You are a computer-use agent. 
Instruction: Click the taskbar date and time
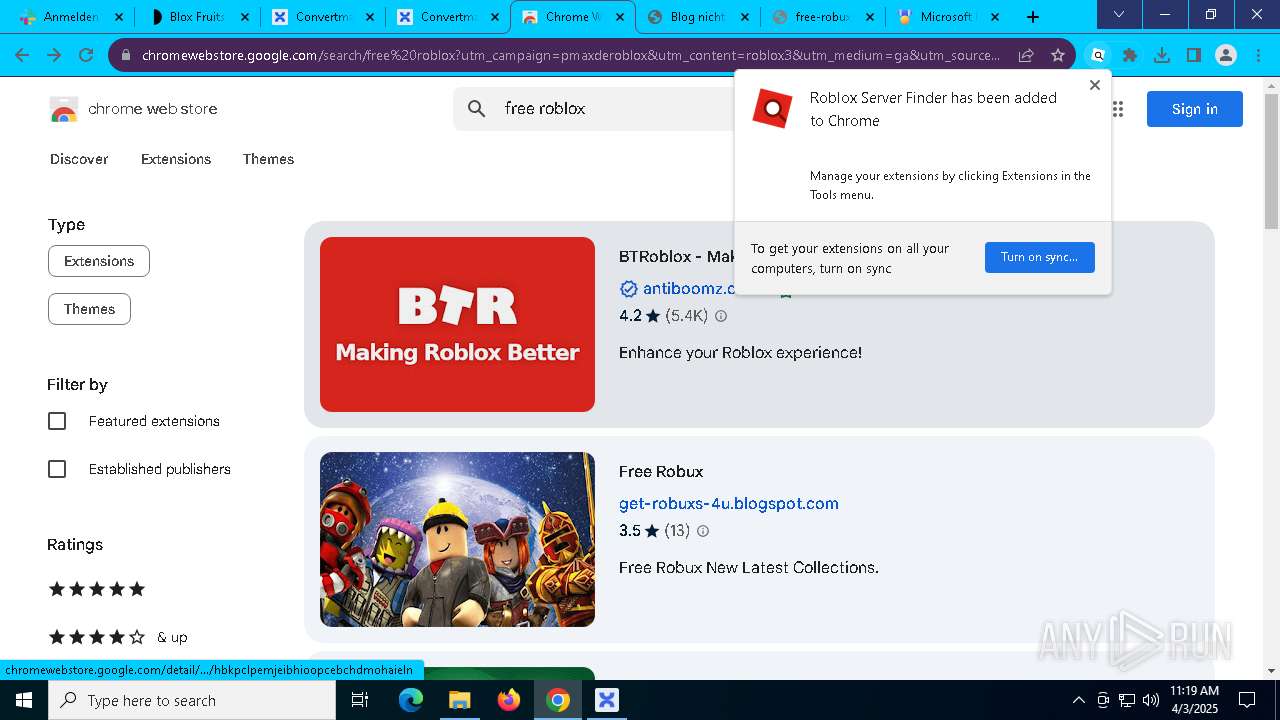click(1194, 700)
